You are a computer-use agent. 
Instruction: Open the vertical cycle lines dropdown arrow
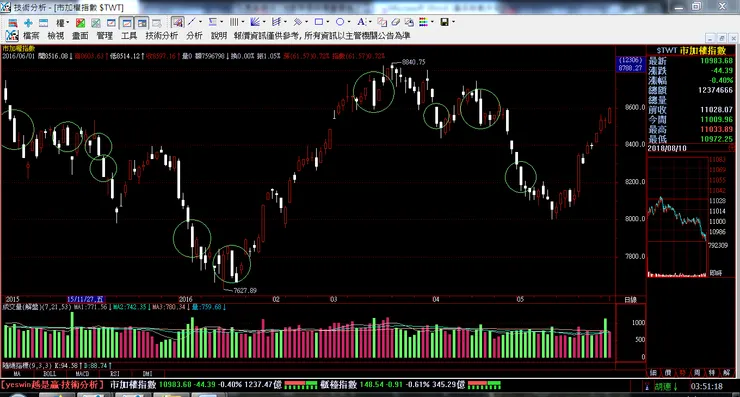pyautogui.click(x=243, y=22)
